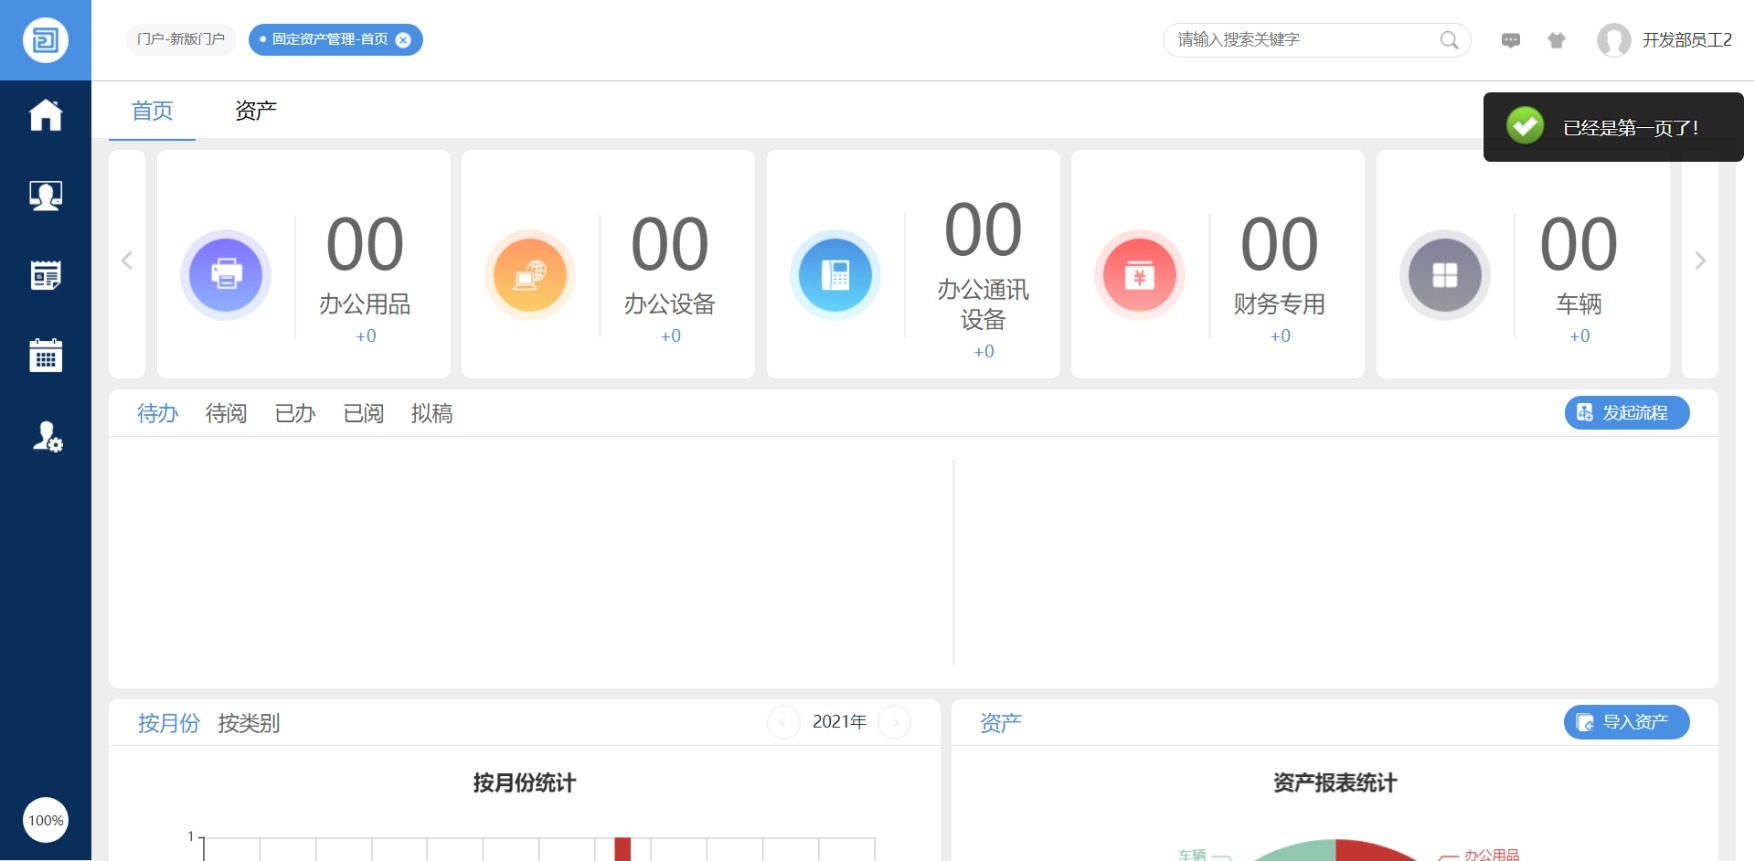This screenshot has width=1755, height=861.
Task: Close the 固定资产管理-首页 tab
Action: (403, 40)
